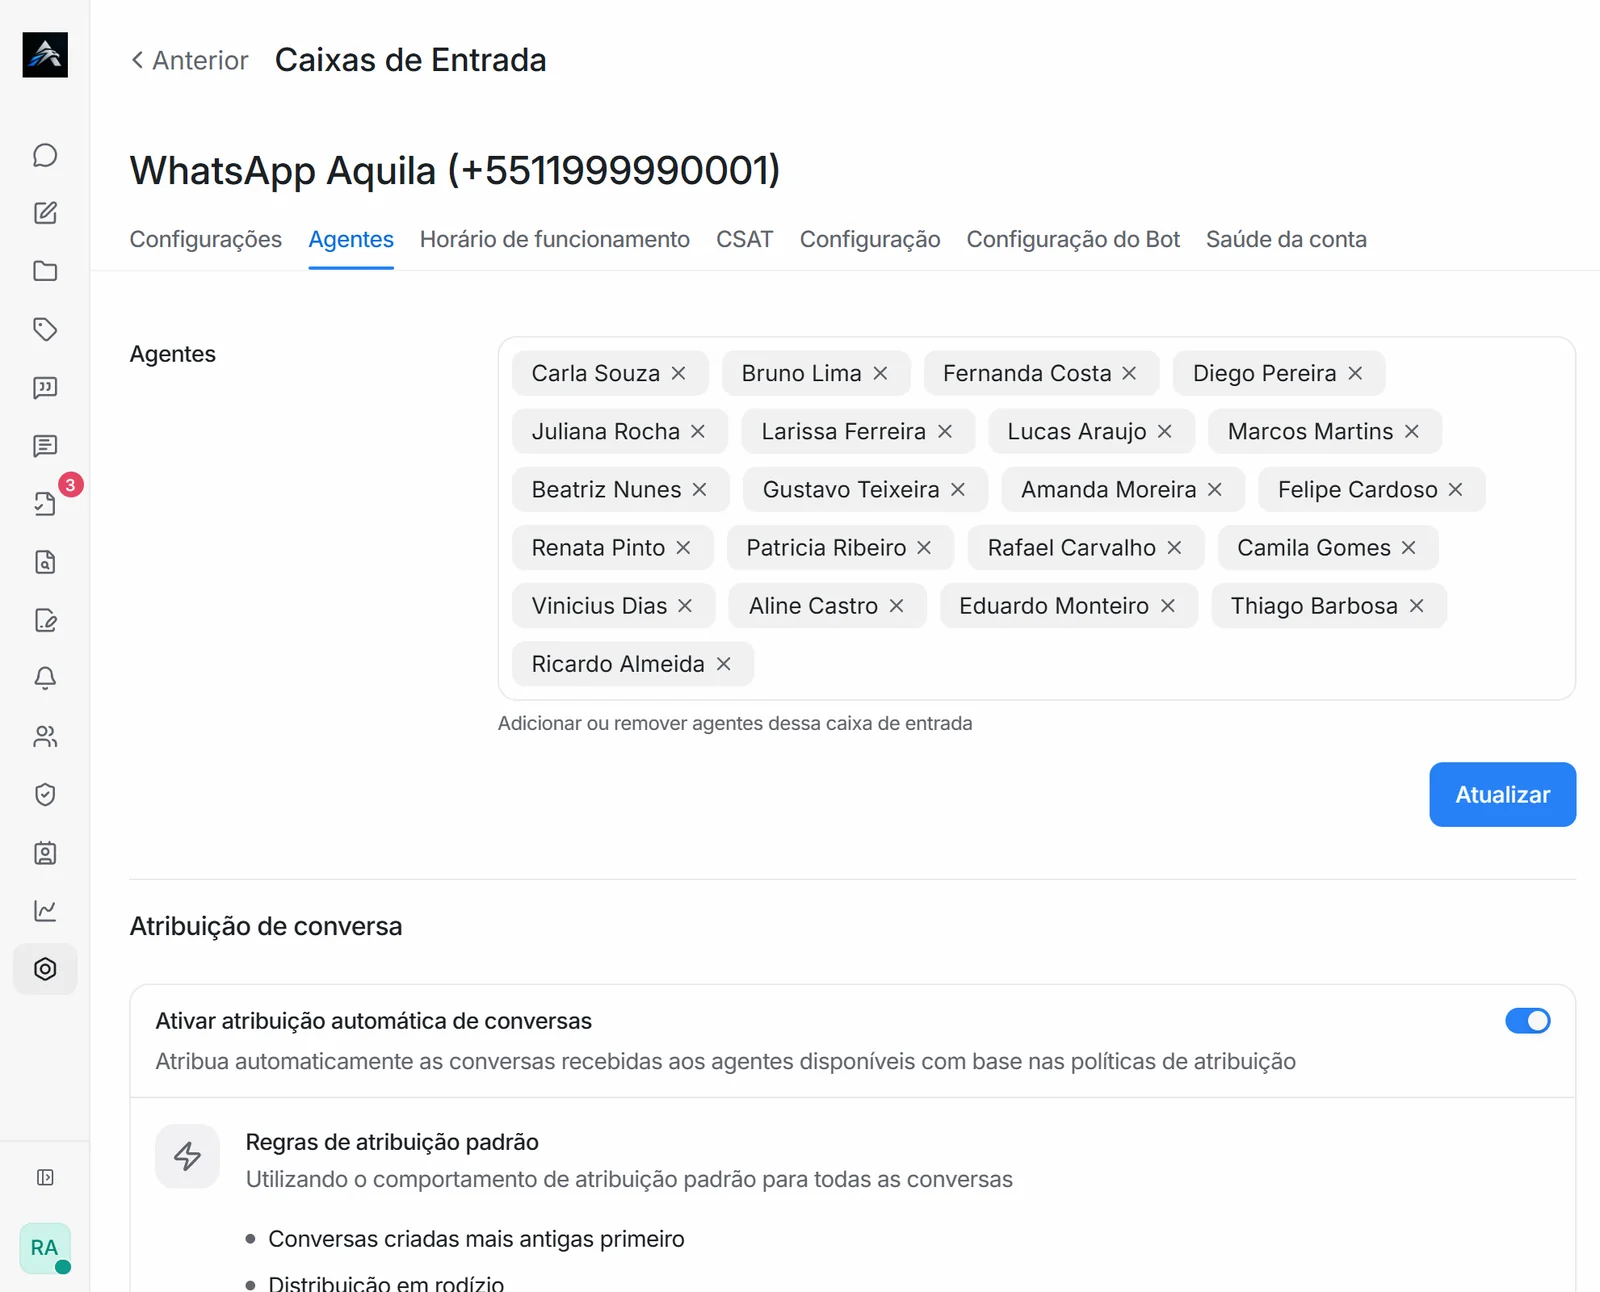This screenshot has width=1600, height=1292.
Task: Remove agent Eduardo Monteiro
Action: coord(1167,605)
